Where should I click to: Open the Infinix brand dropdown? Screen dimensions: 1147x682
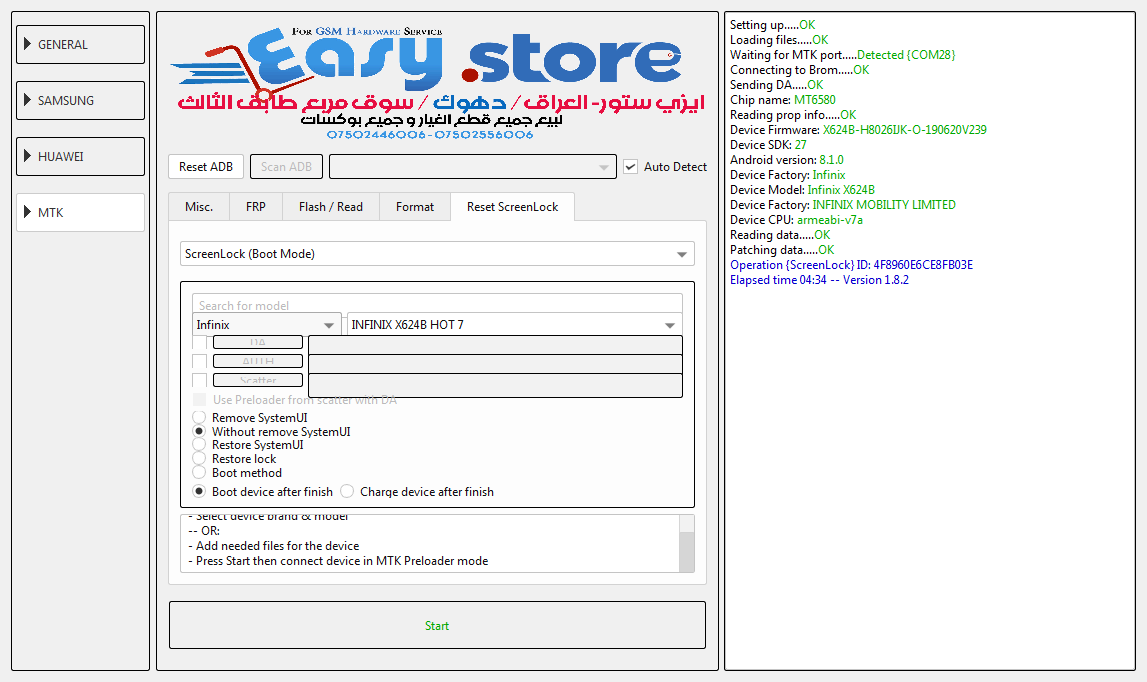(266, 325)
